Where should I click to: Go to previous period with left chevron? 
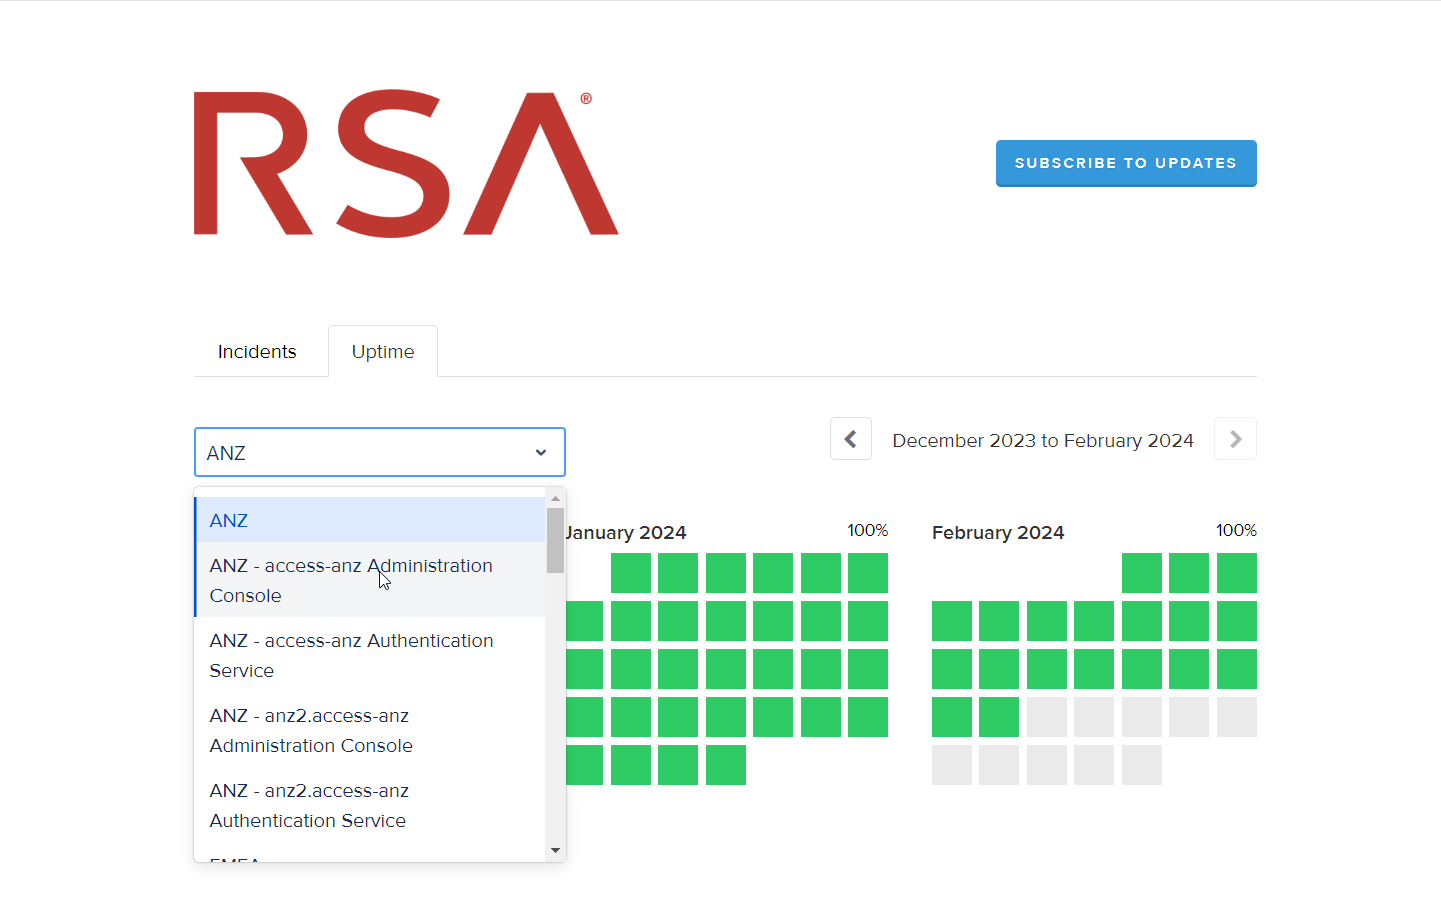click(x=850, y=439)
